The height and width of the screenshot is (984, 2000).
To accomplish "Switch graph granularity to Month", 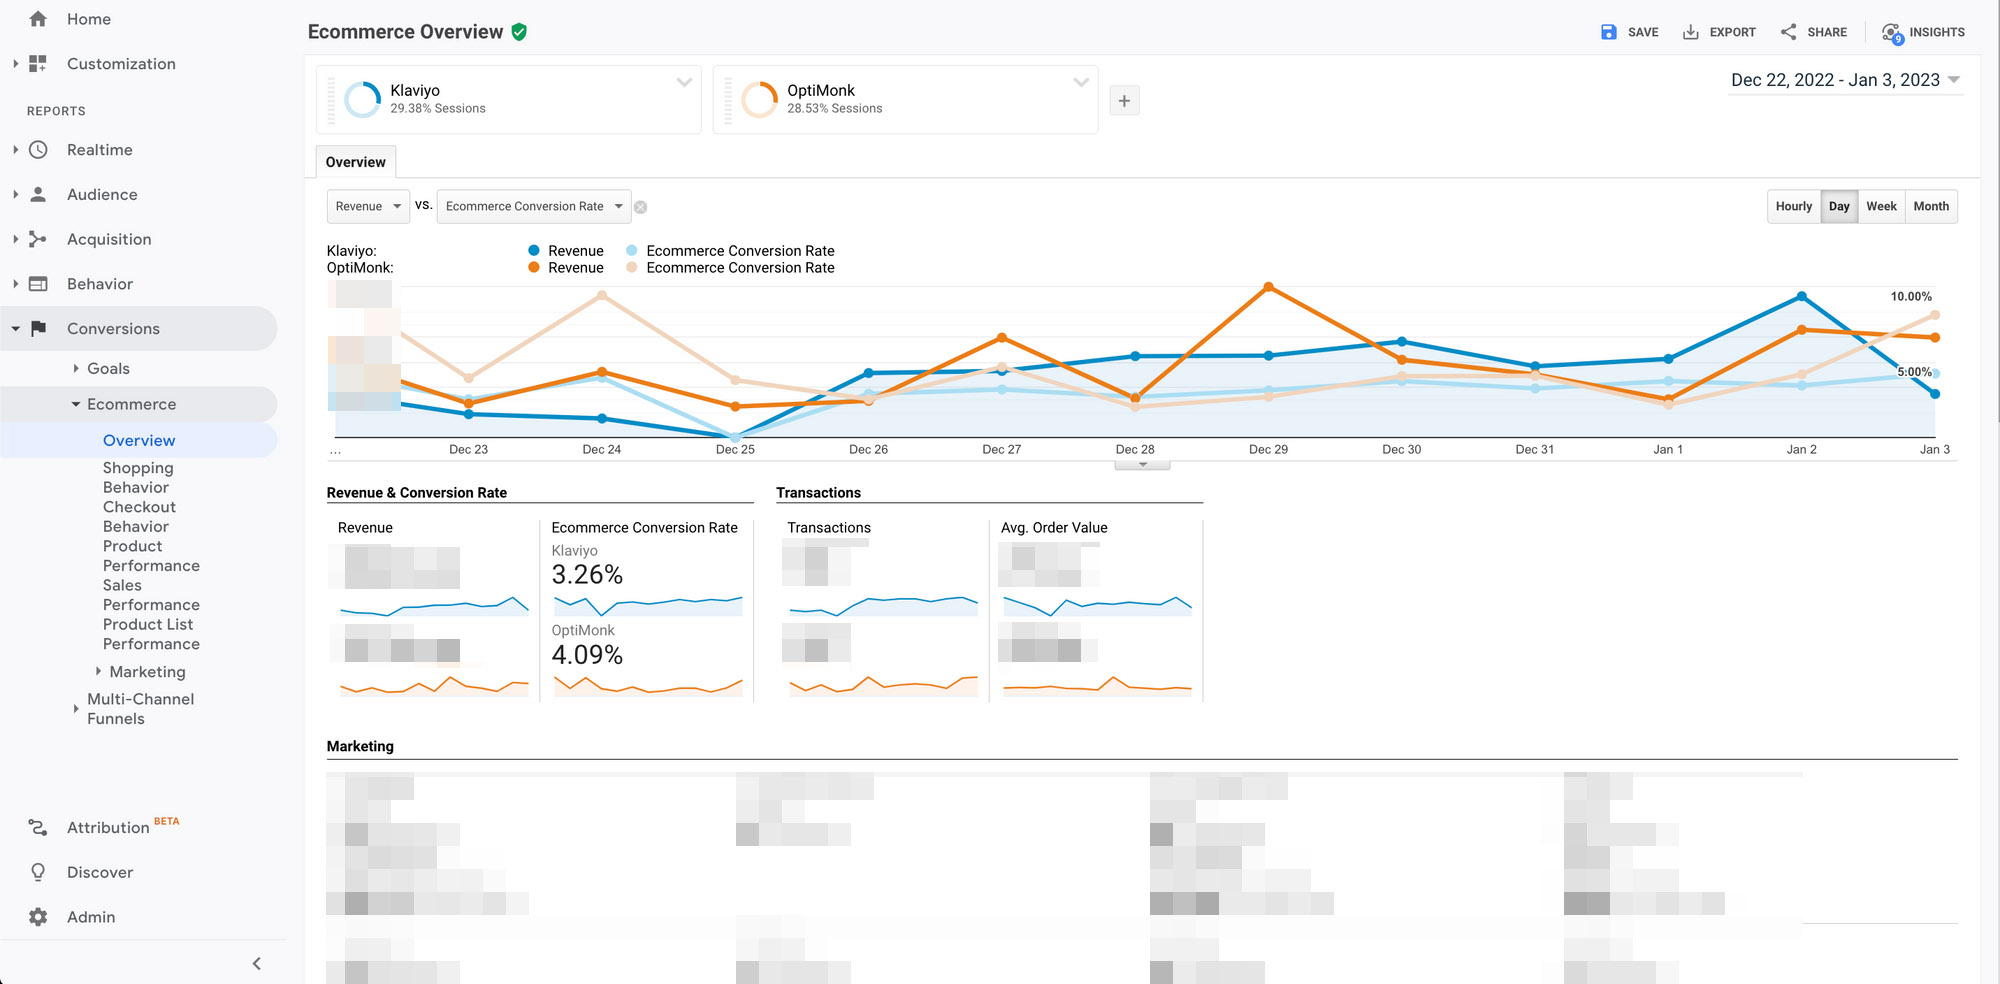I will tap(1930, 206).
